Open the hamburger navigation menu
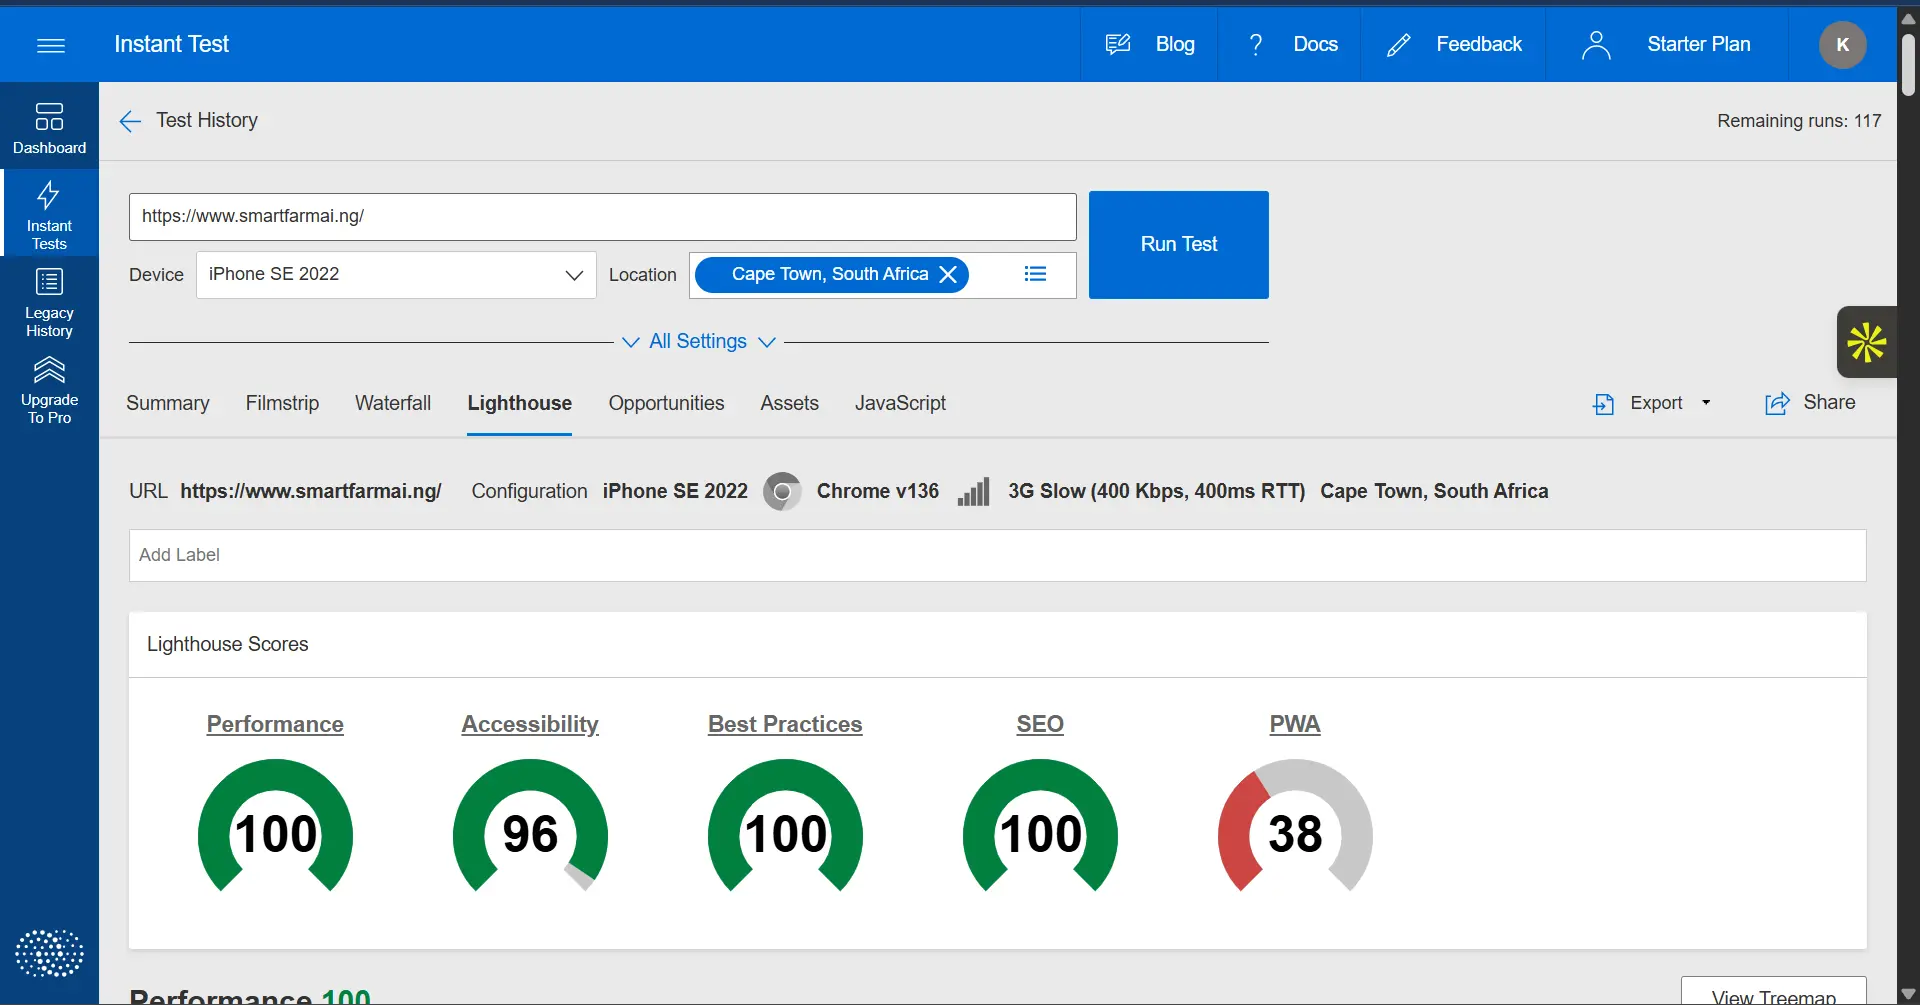 50,45
